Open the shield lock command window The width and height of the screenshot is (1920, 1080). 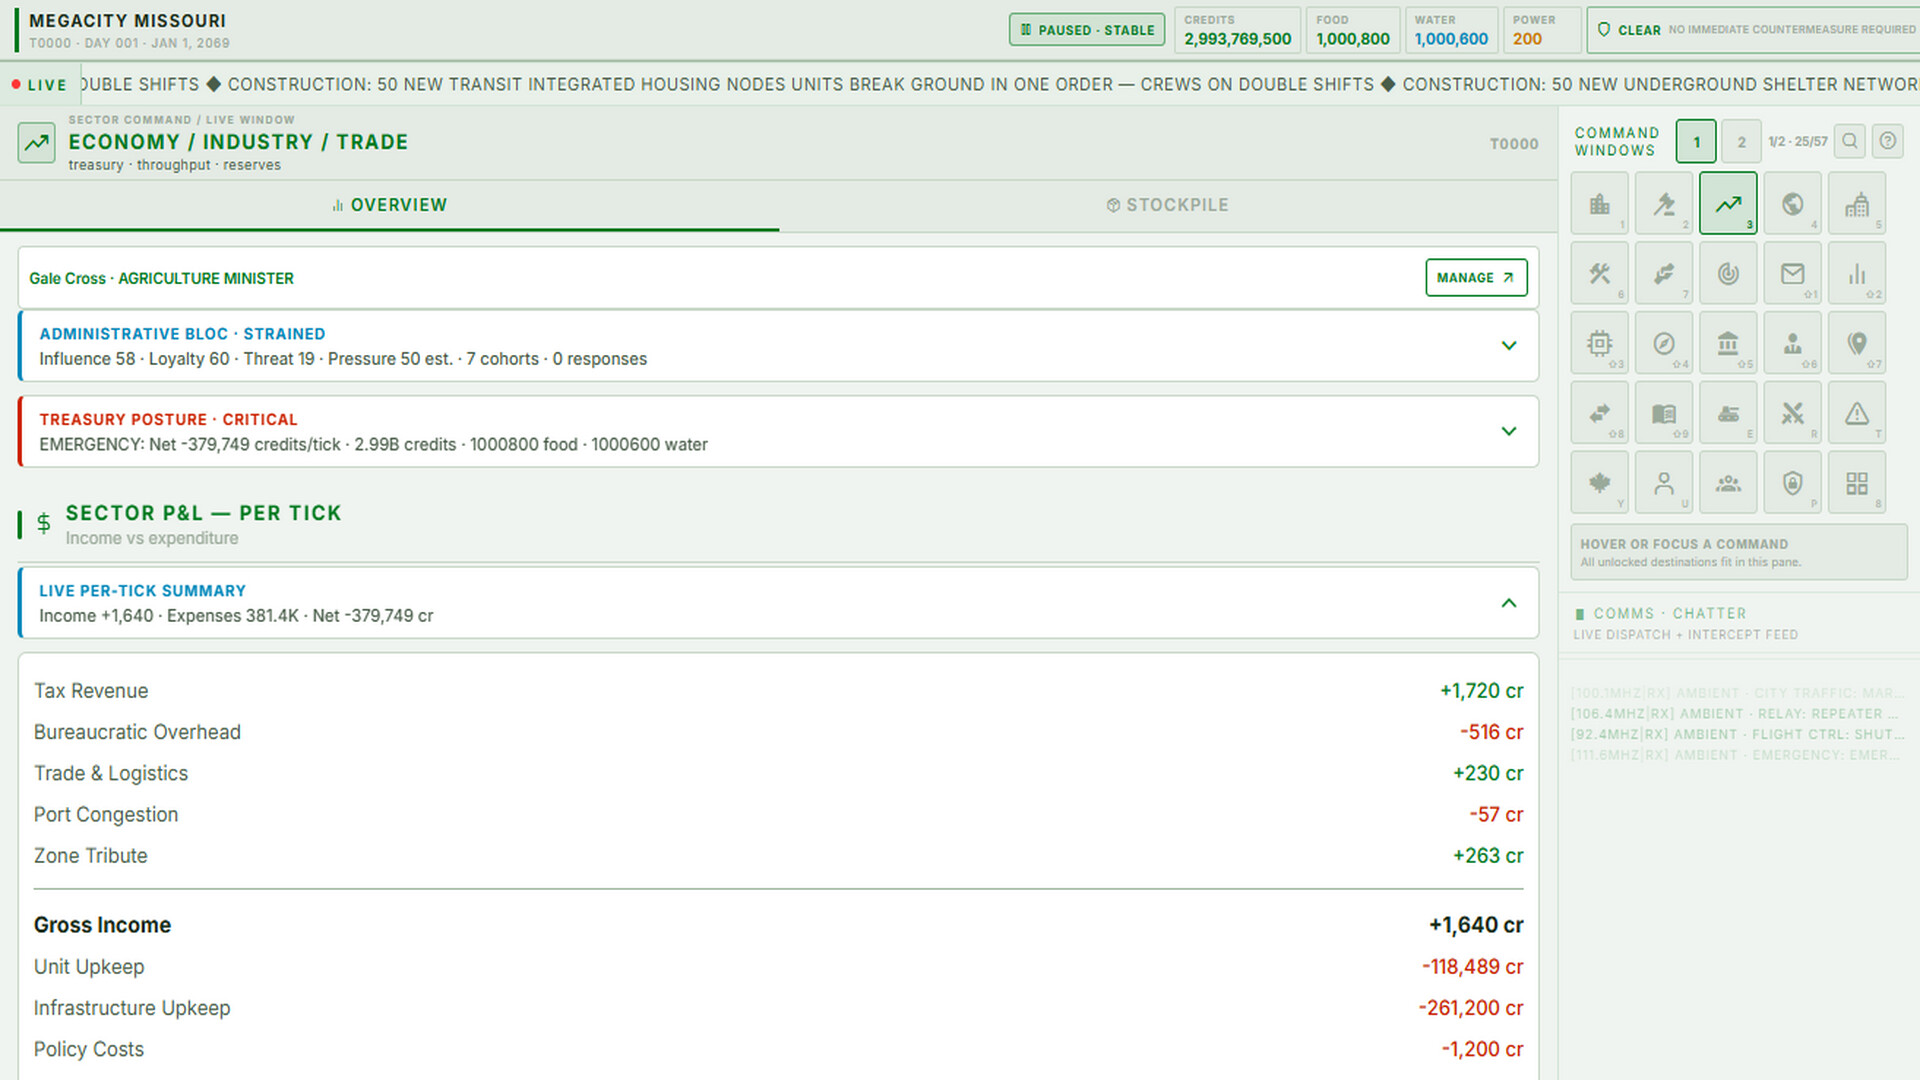tap(1793, 483)
